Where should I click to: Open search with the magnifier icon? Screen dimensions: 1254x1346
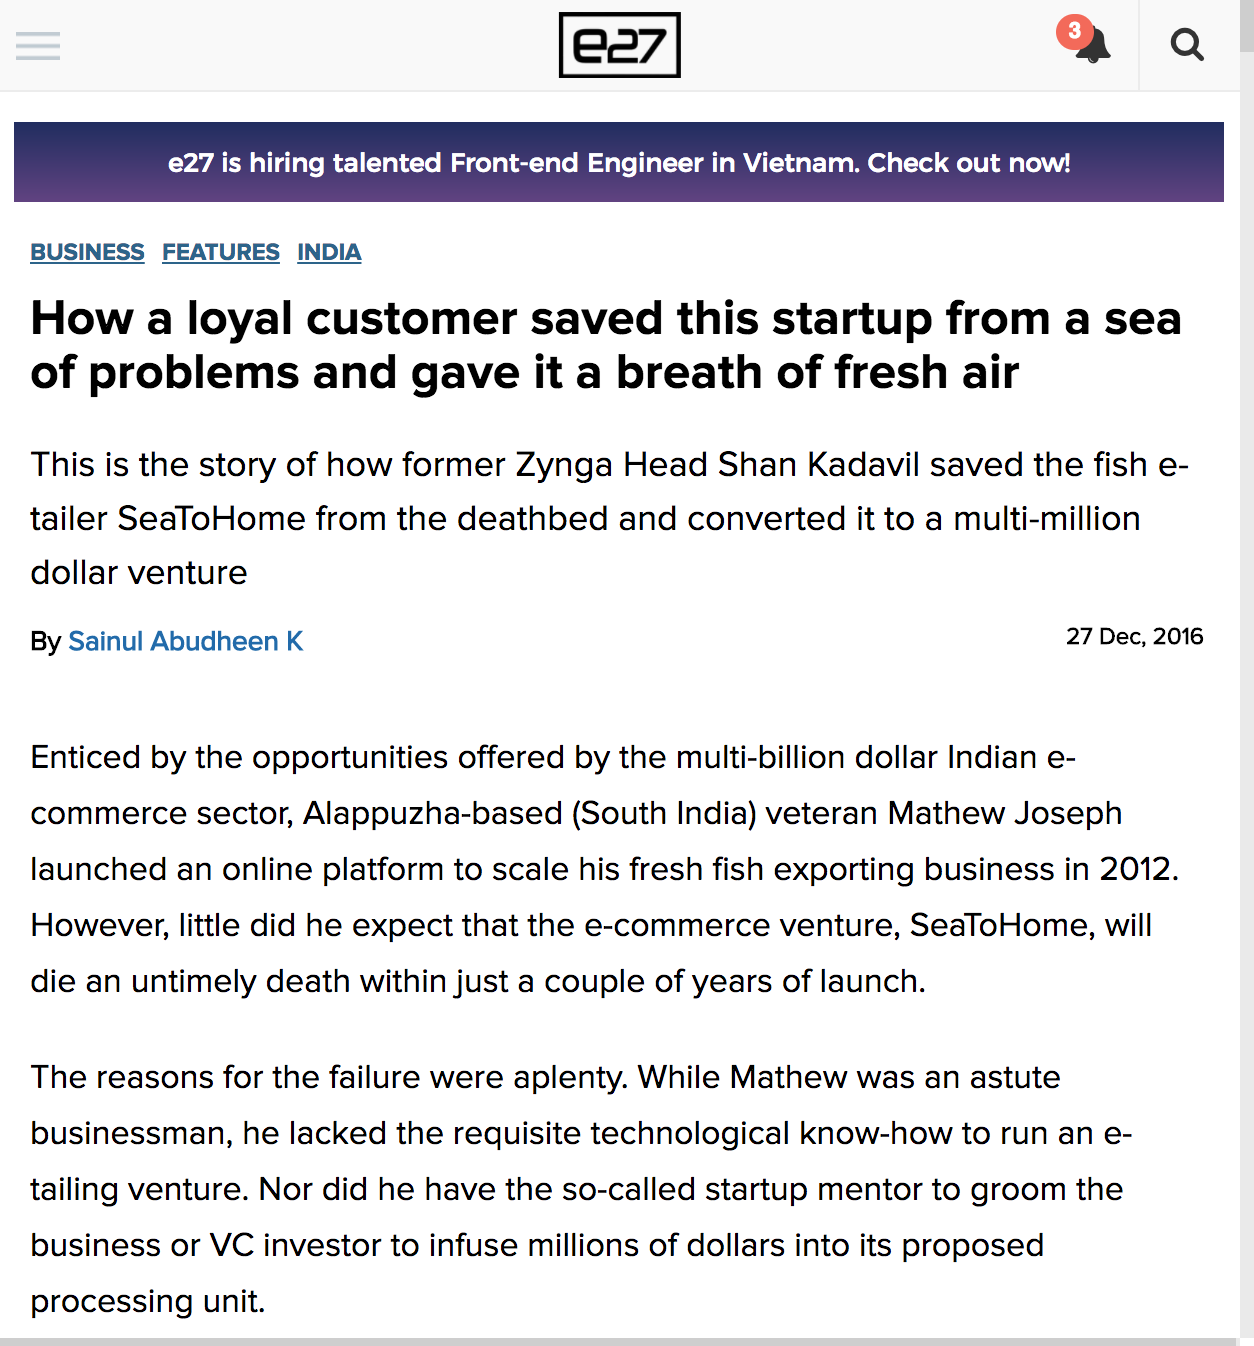[x=1187, y=45]
